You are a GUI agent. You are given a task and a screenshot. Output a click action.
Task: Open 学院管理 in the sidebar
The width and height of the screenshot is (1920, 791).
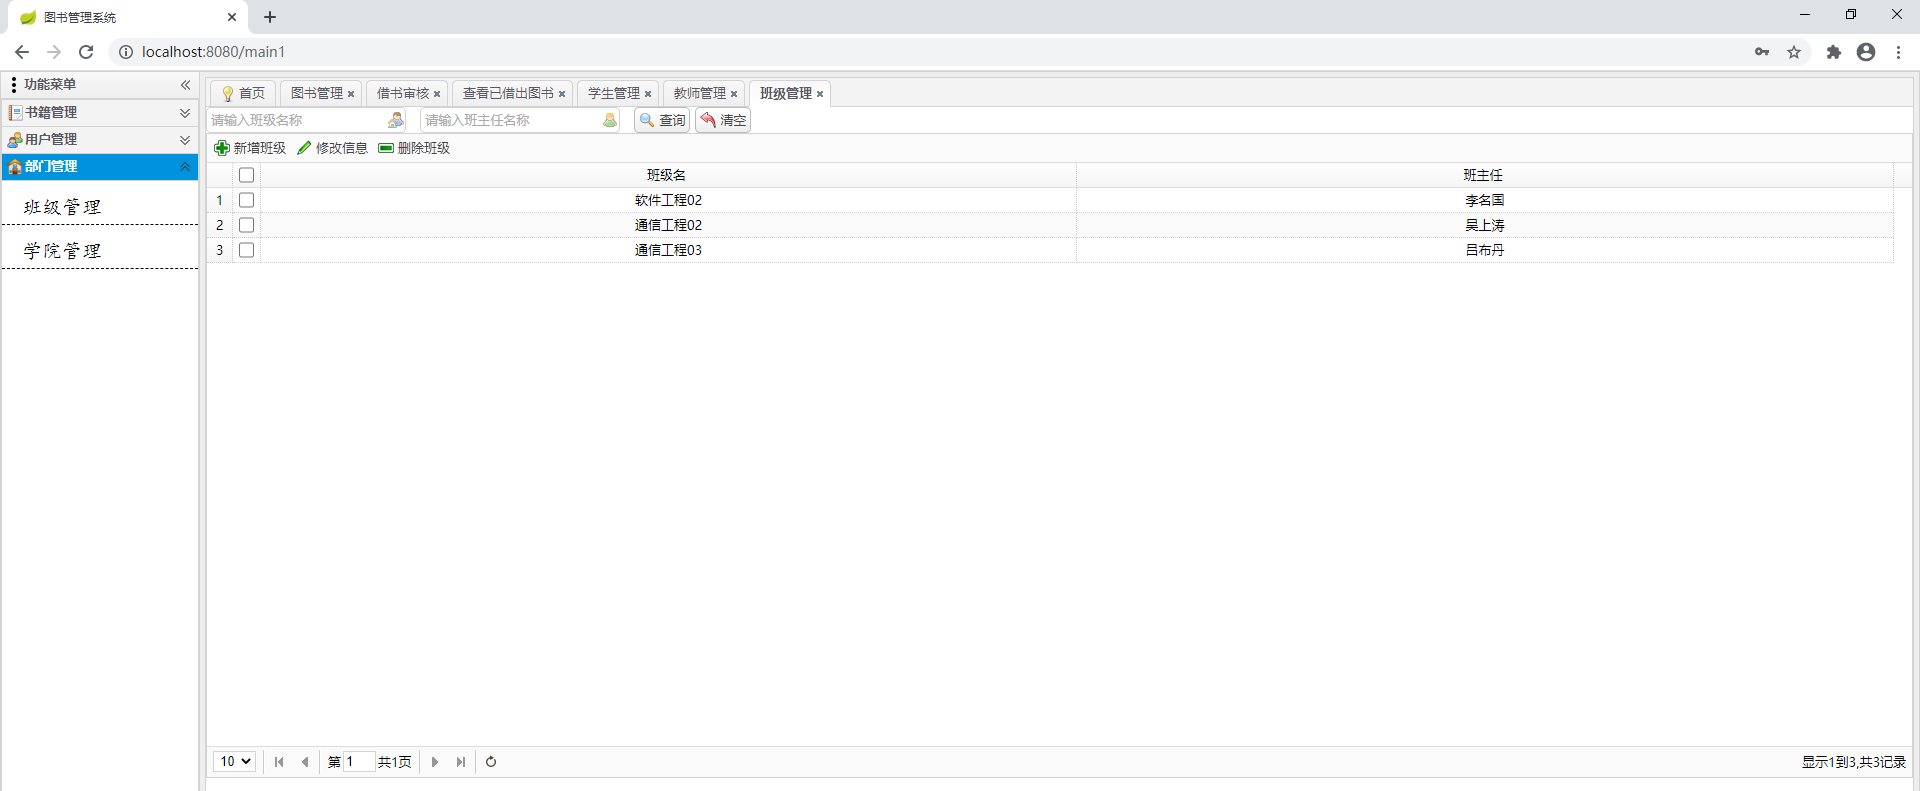(62, 251)
